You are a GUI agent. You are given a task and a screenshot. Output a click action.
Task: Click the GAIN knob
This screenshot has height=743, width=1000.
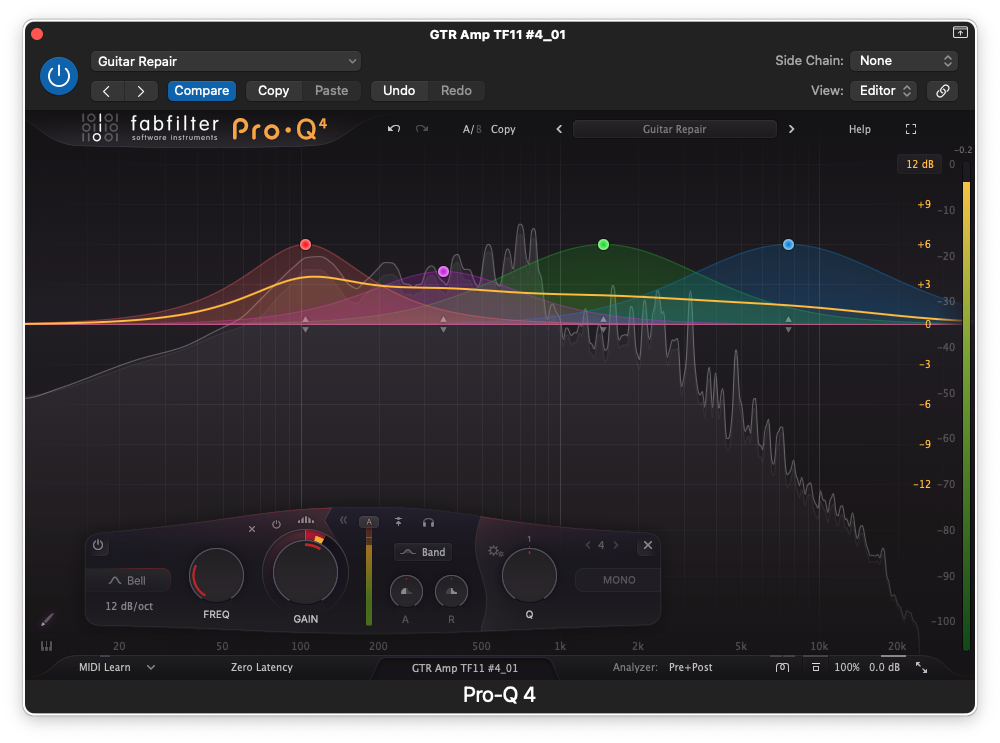pyautogui.click(x=305, y=571)
